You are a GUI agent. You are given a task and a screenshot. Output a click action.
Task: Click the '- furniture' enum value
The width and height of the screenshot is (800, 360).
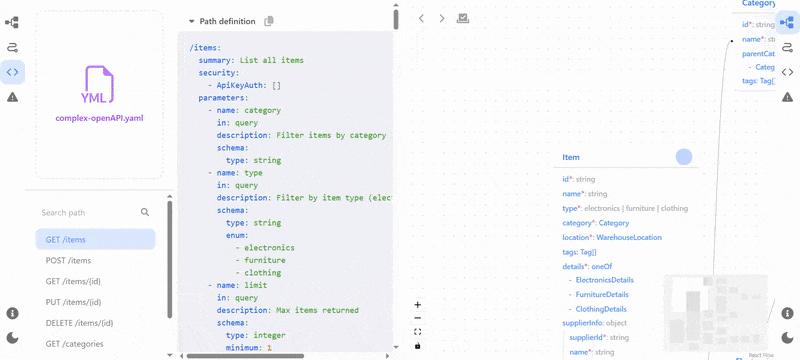point(260,260)
